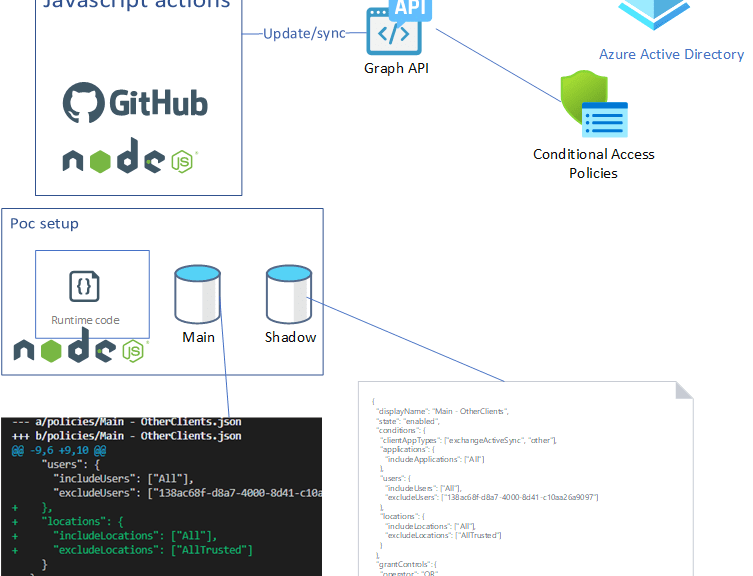The height and width of the screenshot is (576, 753).
Task: Click the Javascript actions heading
Action: pos(137,4)
